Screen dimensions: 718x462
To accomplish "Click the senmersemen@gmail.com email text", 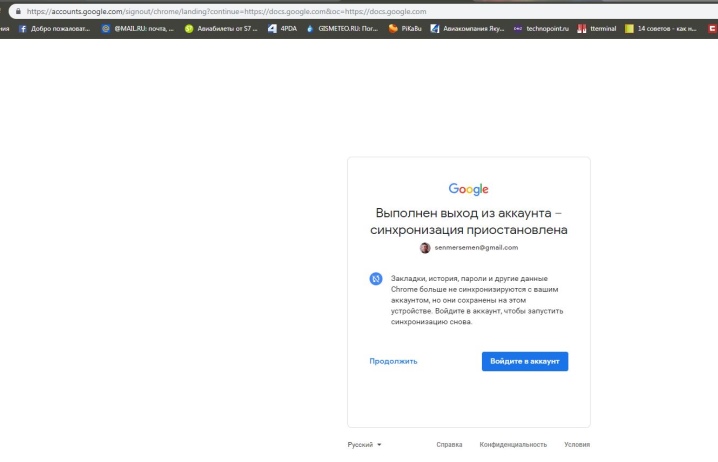I will (476, 247).
